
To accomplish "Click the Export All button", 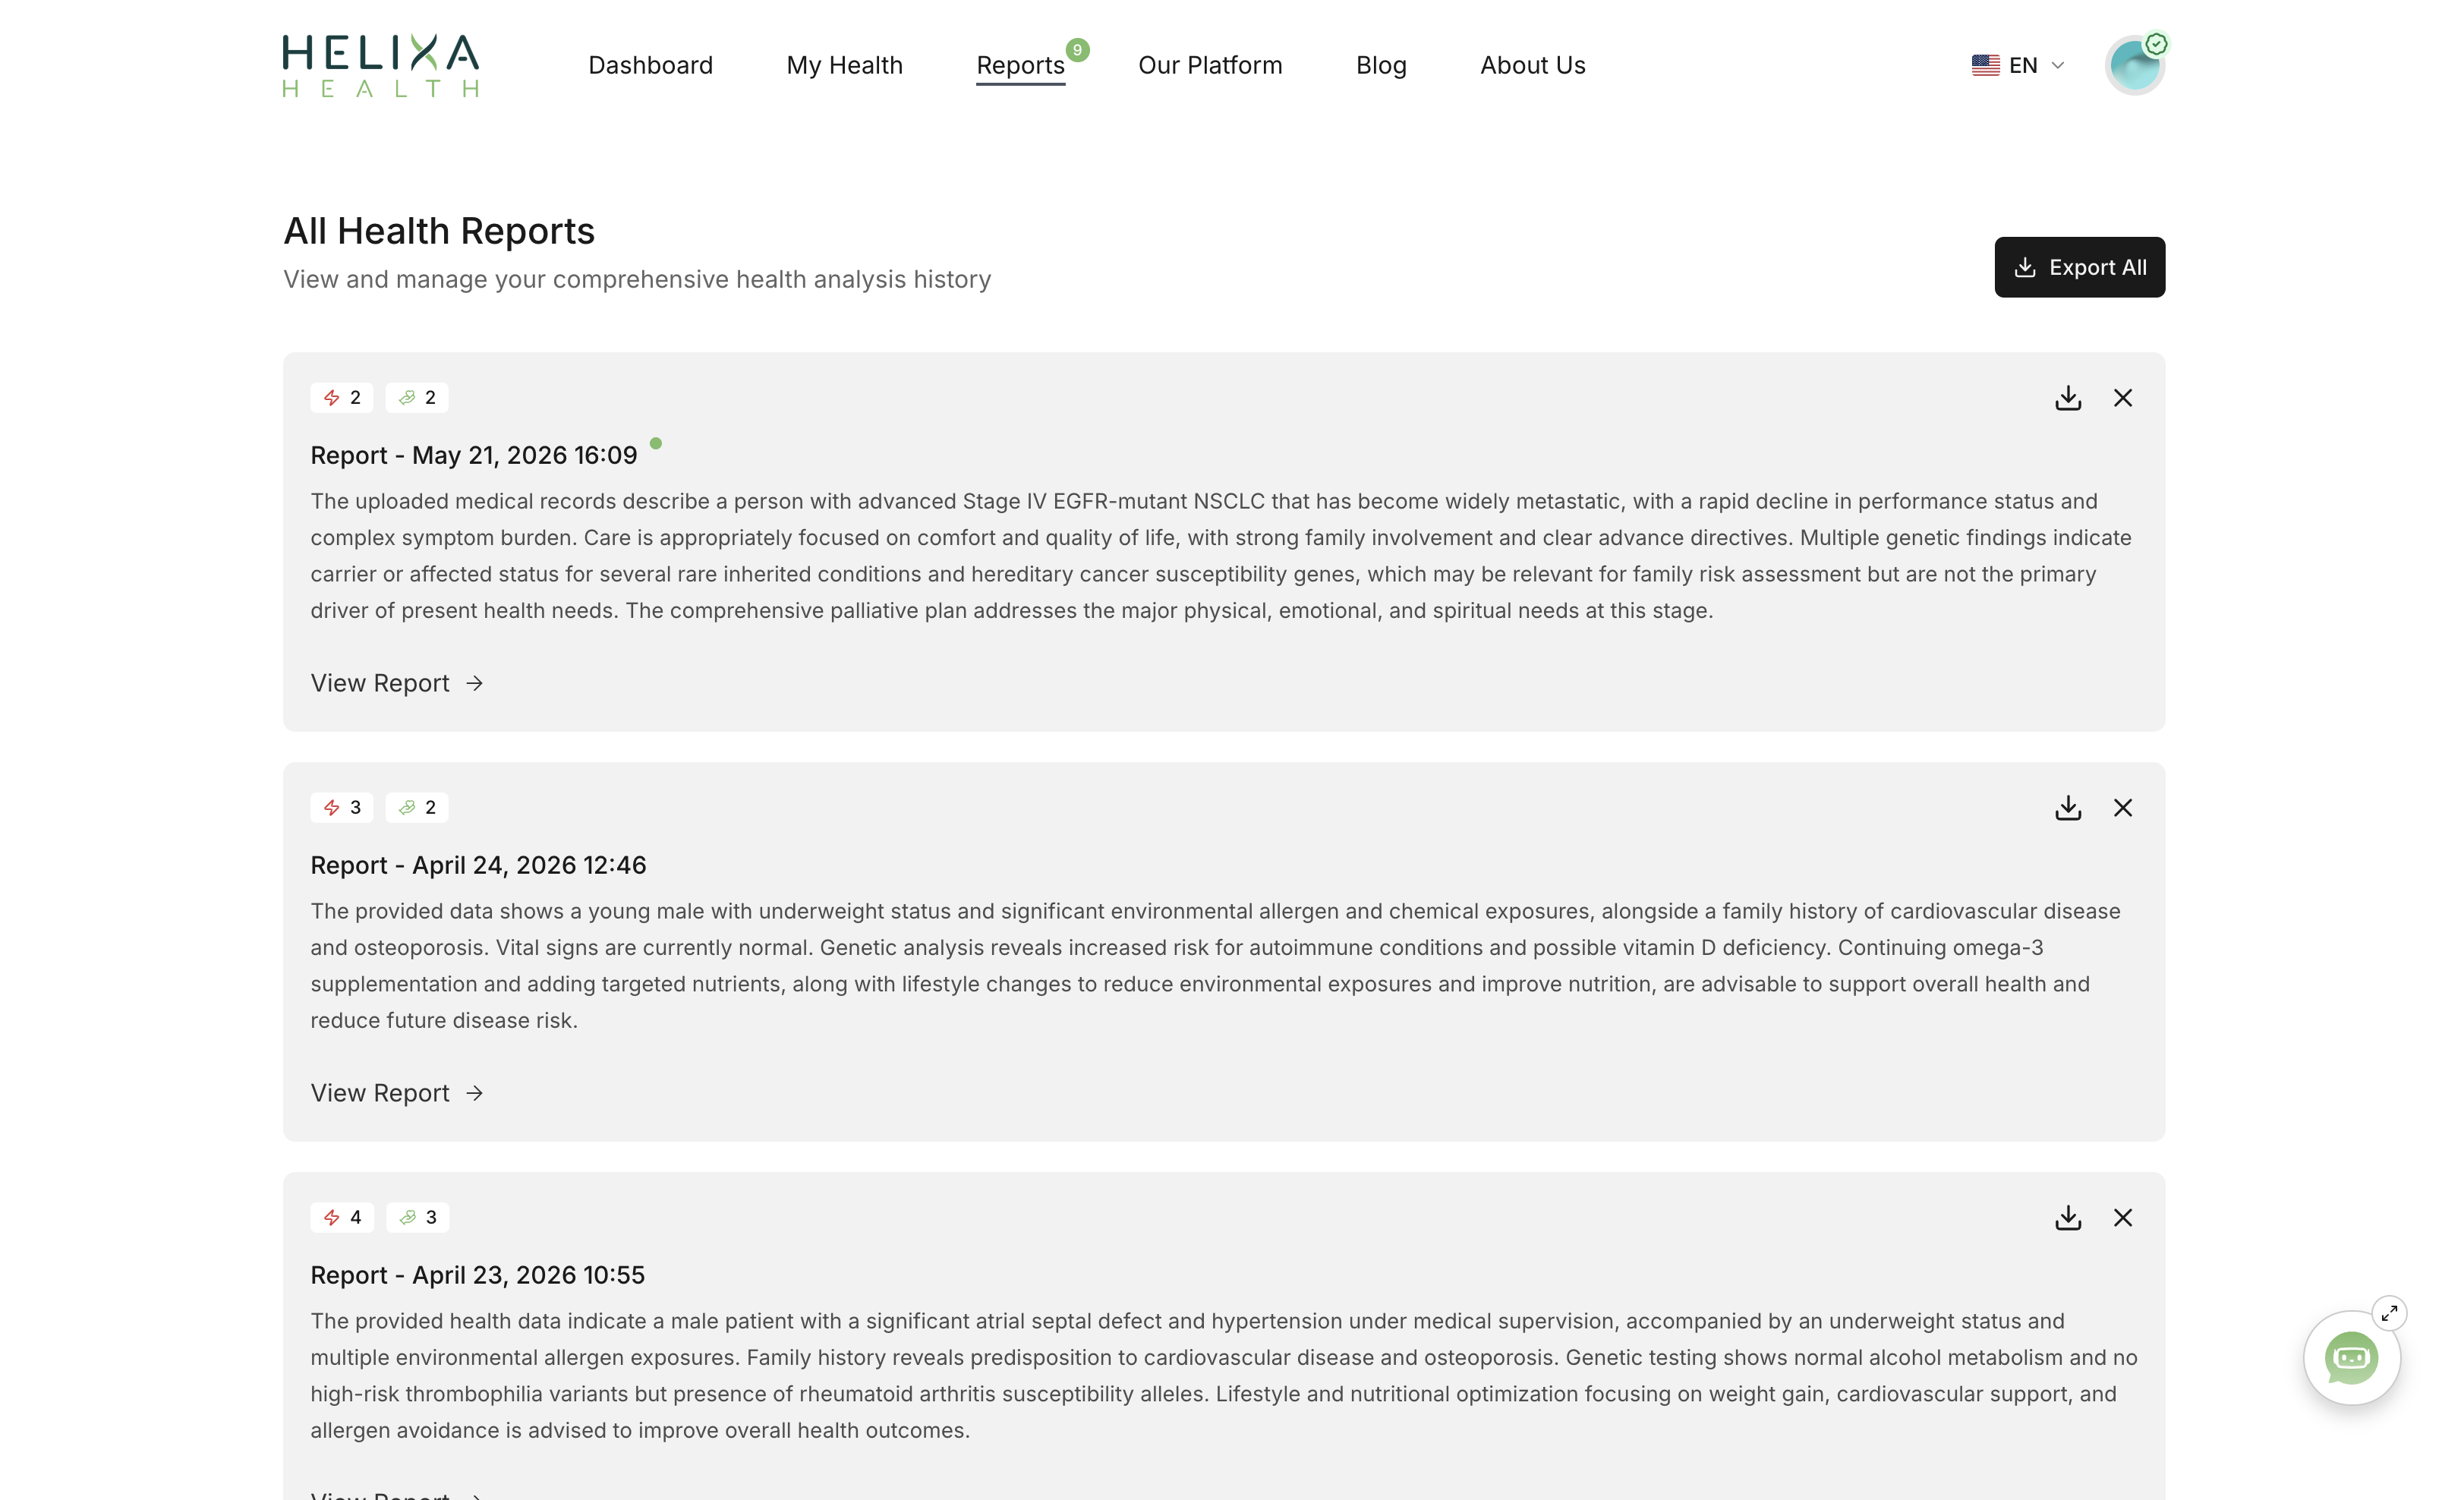I will click(x=2079, y=267).
